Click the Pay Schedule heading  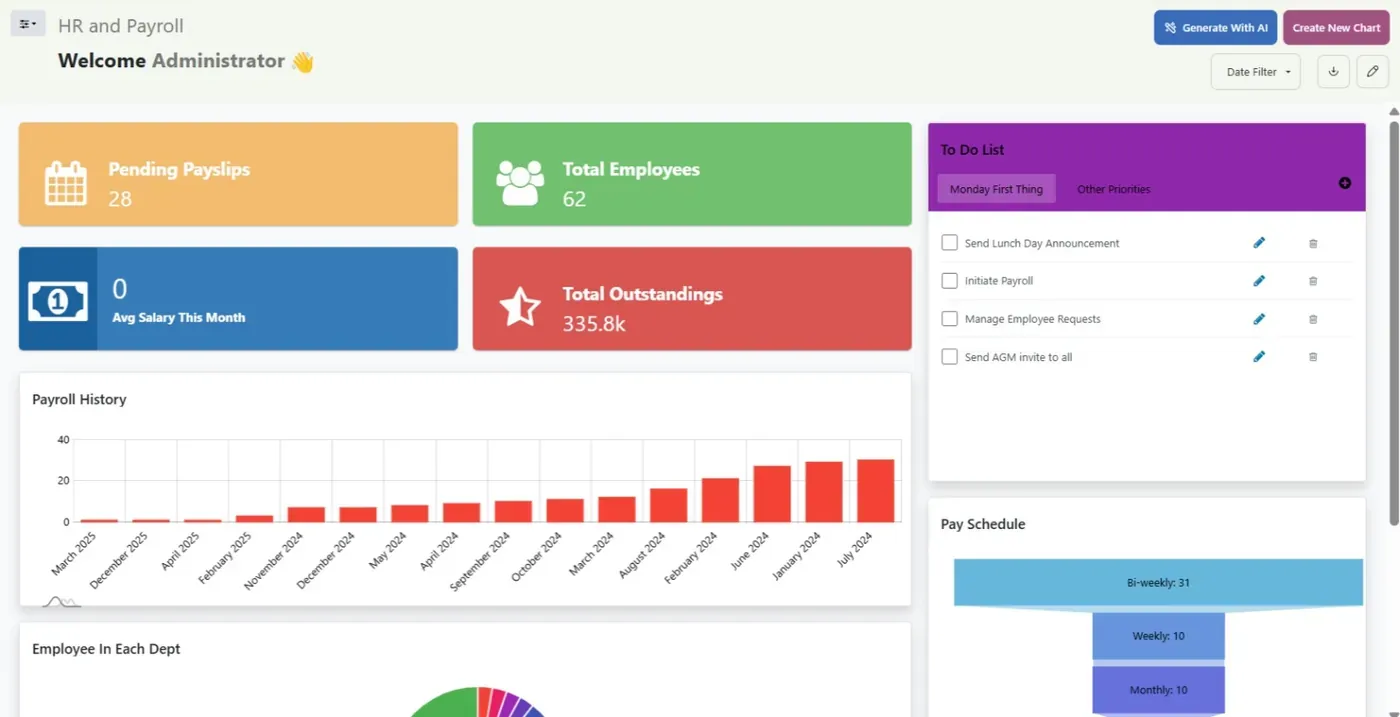pyautogui.click(x=982, y=524)
